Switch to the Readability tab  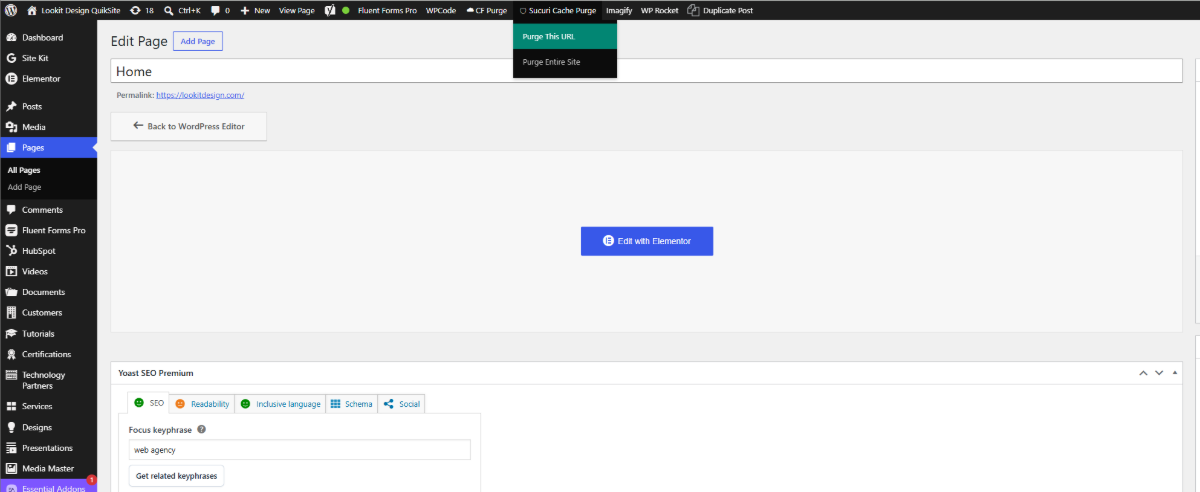point(202,404)
